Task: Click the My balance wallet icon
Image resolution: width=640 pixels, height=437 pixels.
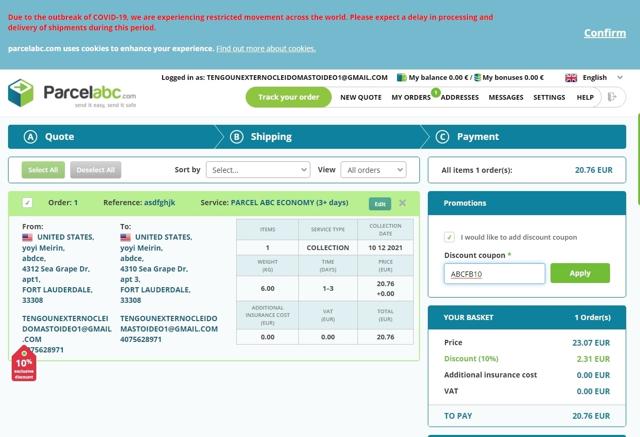Action: coord(402,78)
